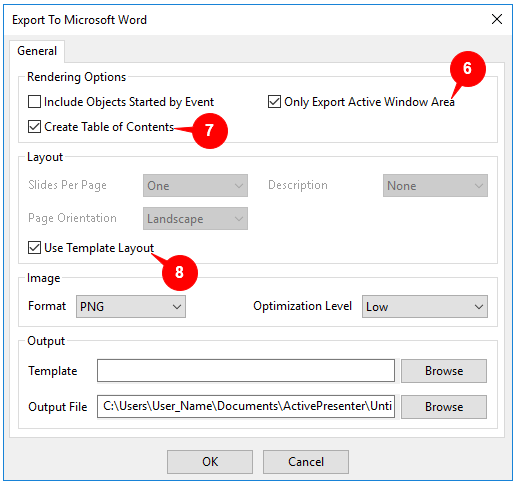Click the Output File label

[58, 407]
